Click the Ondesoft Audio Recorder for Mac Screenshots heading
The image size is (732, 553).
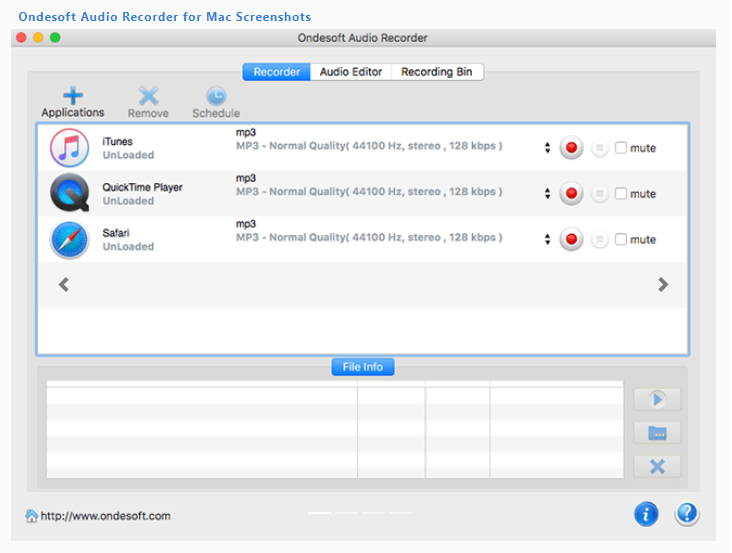pos(165,17)
